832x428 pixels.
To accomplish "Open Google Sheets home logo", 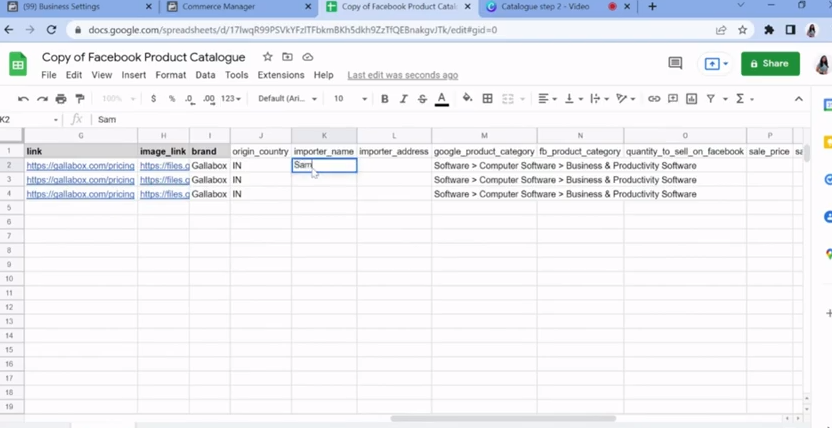I will [x=18, y=64].
